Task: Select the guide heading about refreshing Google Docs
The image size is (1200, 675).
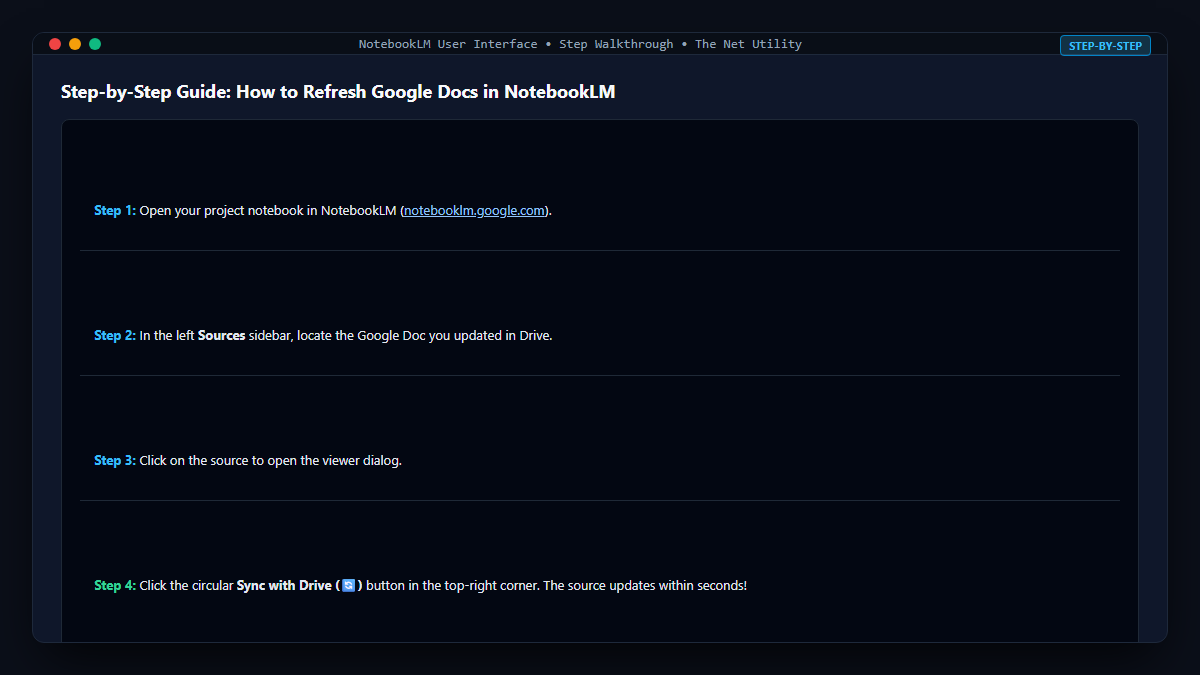Action: click(338, 92)
